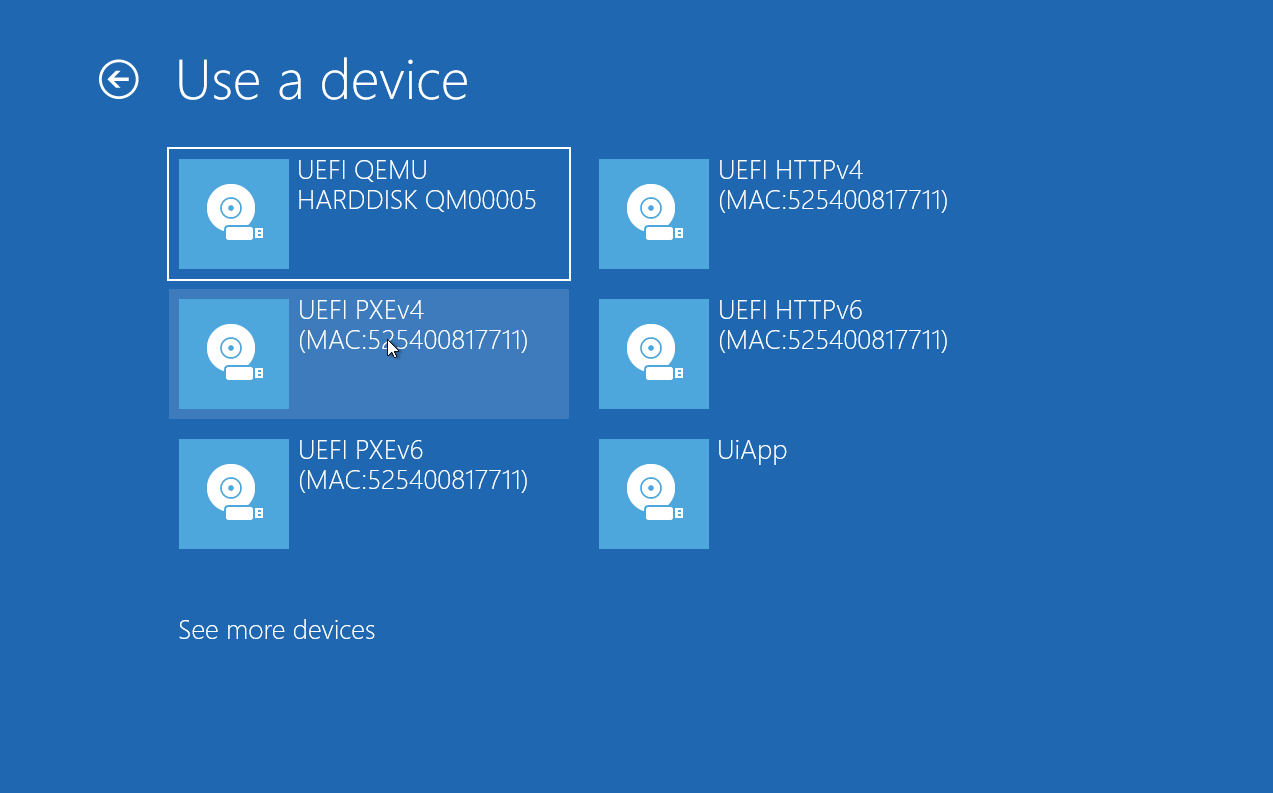Click the drive icon beside UiApp

coord(654,494)
